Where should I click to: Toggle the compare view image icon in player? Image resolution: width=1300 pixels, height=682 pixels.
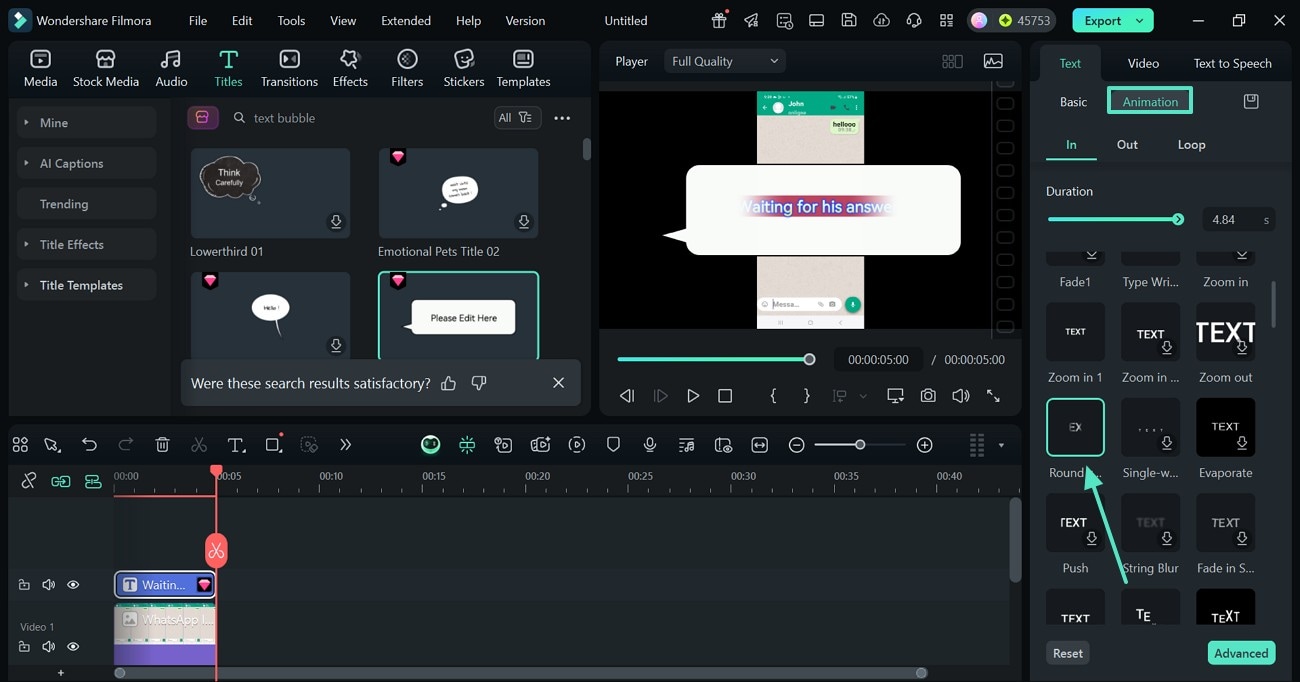(x=993, y=61)
